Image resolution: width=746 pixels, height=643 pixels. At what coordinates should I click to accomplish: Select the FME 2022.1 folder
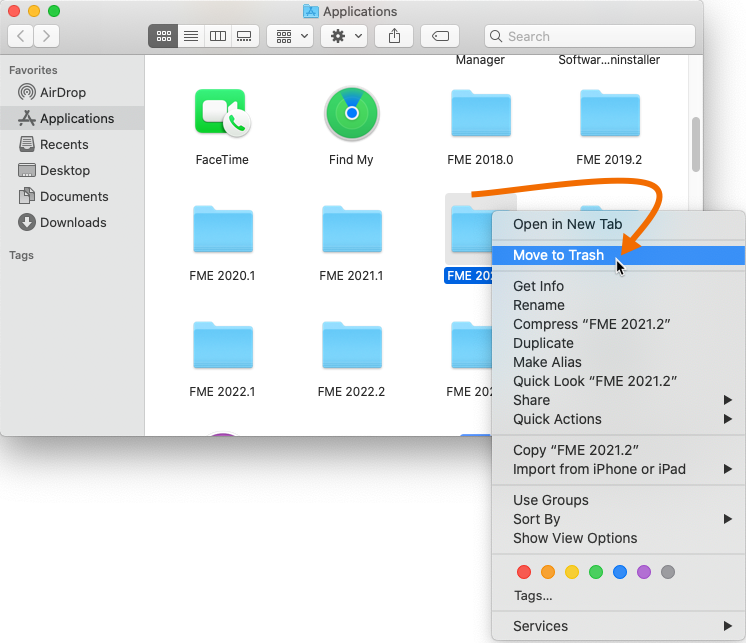[223, 345]
